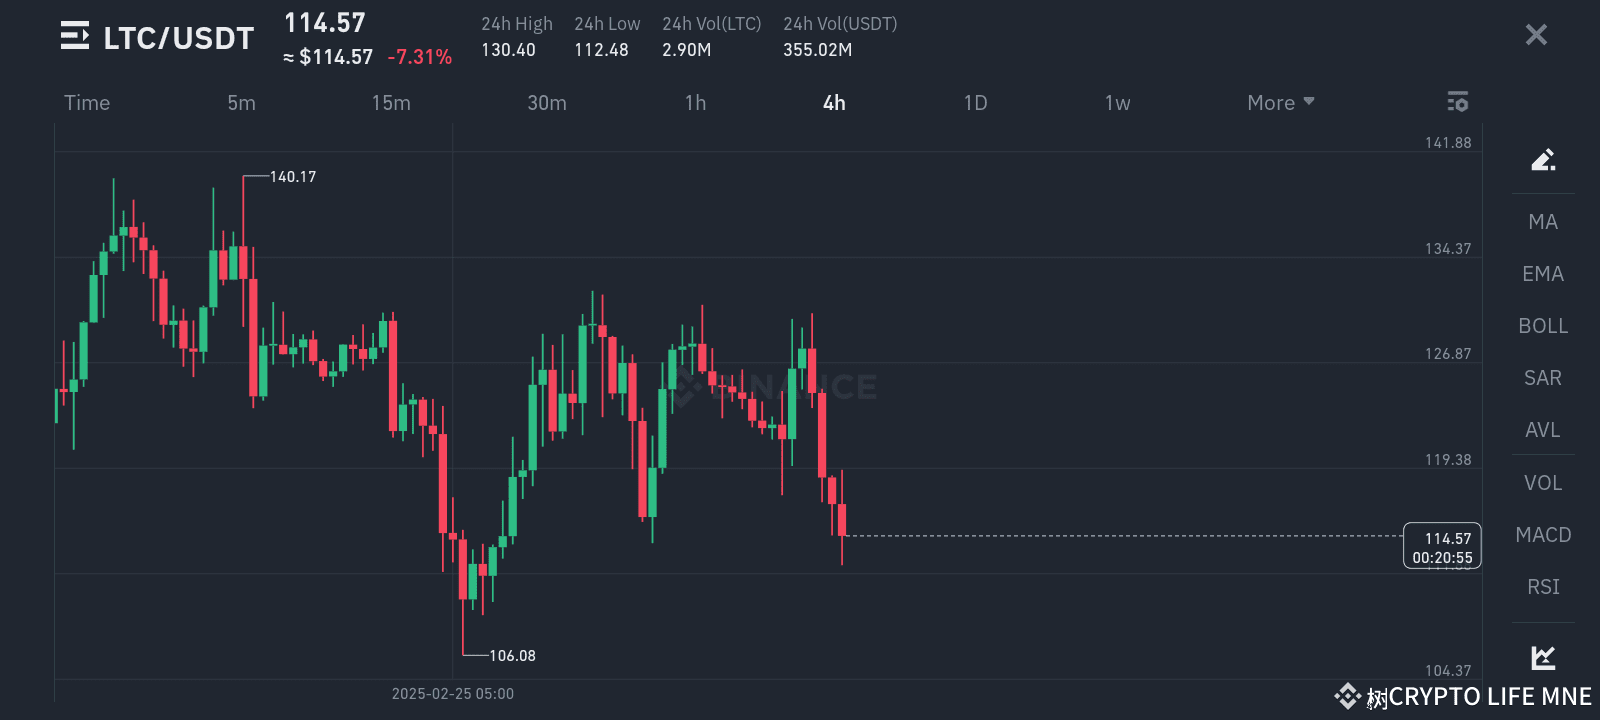Toggle the BOLL Bollinger Bands indicator
Screen dimensions: 1600x720
tap(1543, 325)
